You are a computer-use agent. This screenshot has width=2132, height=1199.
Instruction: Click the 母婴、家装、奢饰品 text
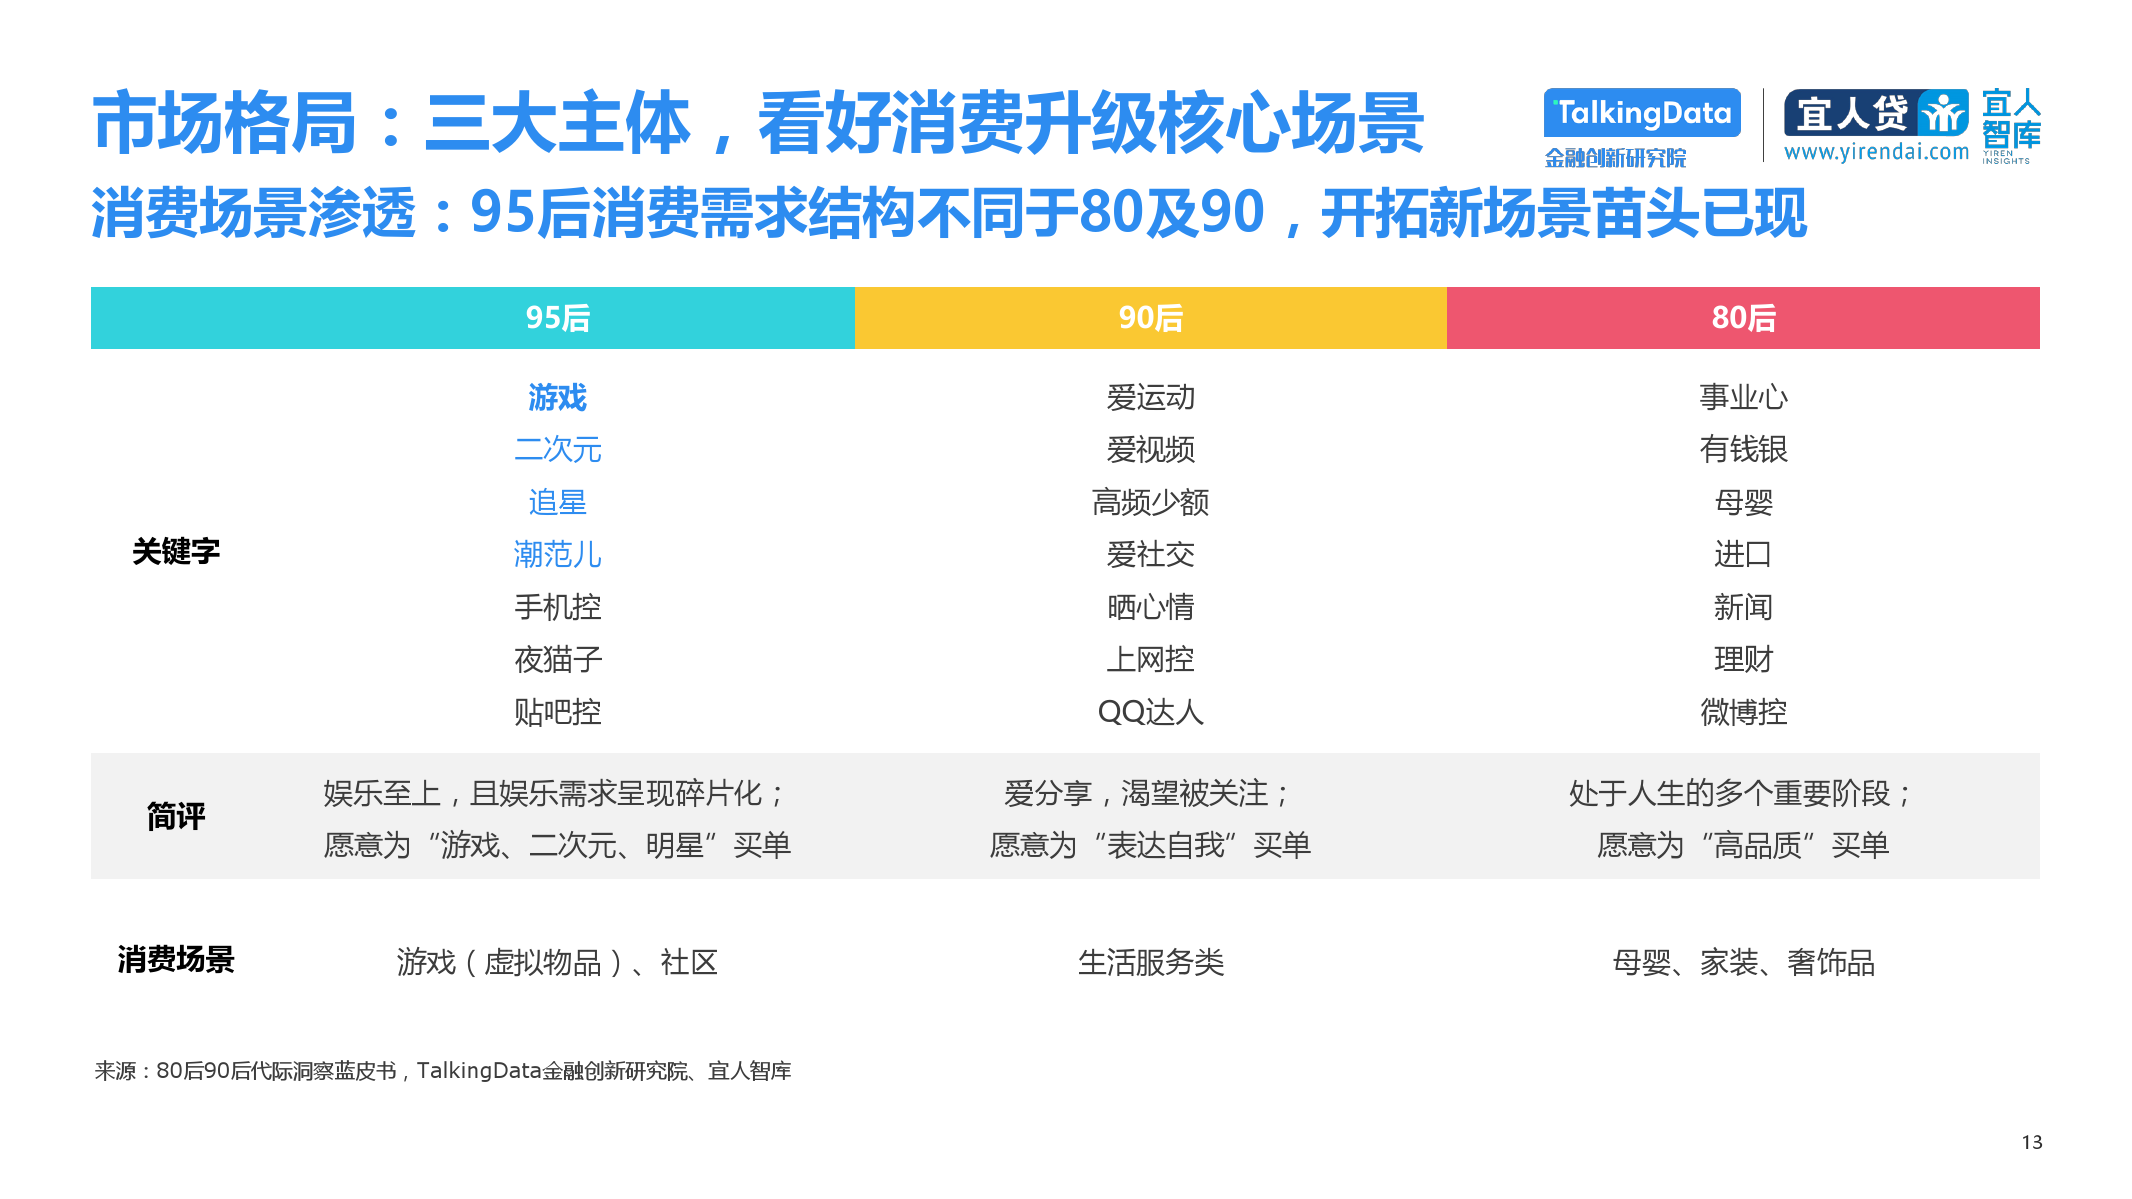tap(1742, 962)
